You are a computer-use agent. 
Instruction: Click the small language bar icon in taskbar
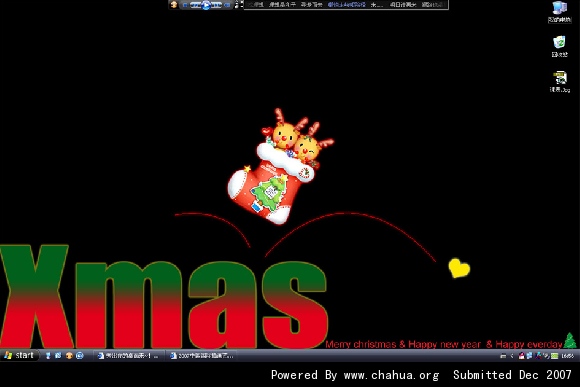point(503,356)
